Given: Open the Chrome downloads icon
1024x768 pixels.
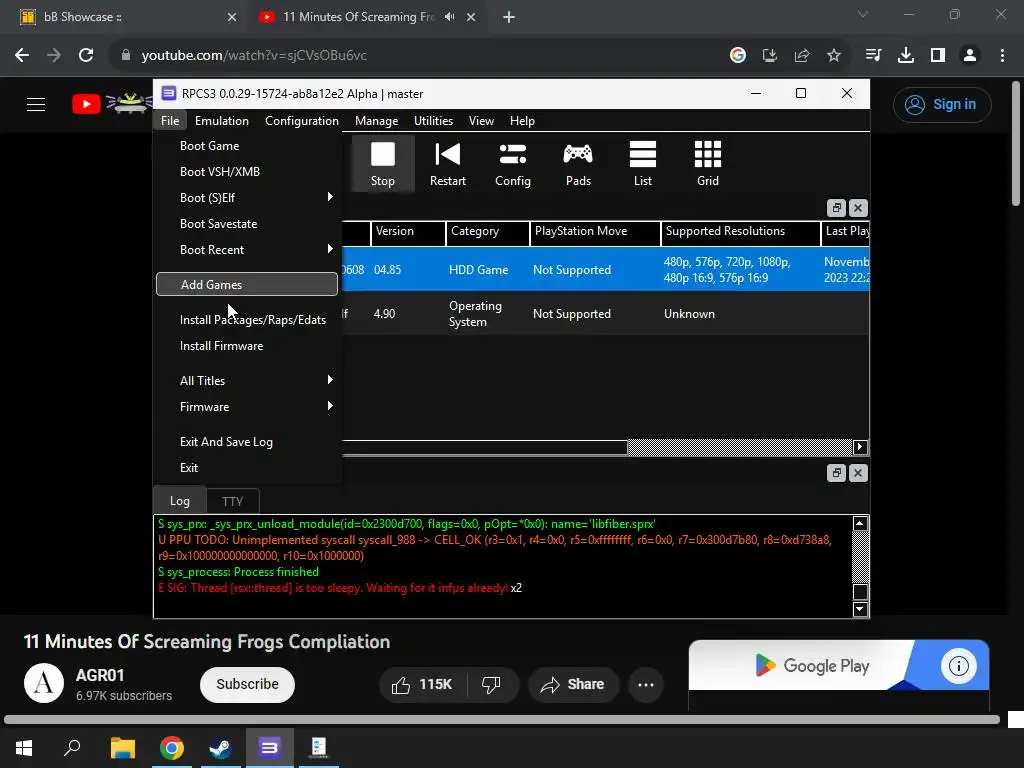Looking at the screenshot, I should (x=906, y=56).
